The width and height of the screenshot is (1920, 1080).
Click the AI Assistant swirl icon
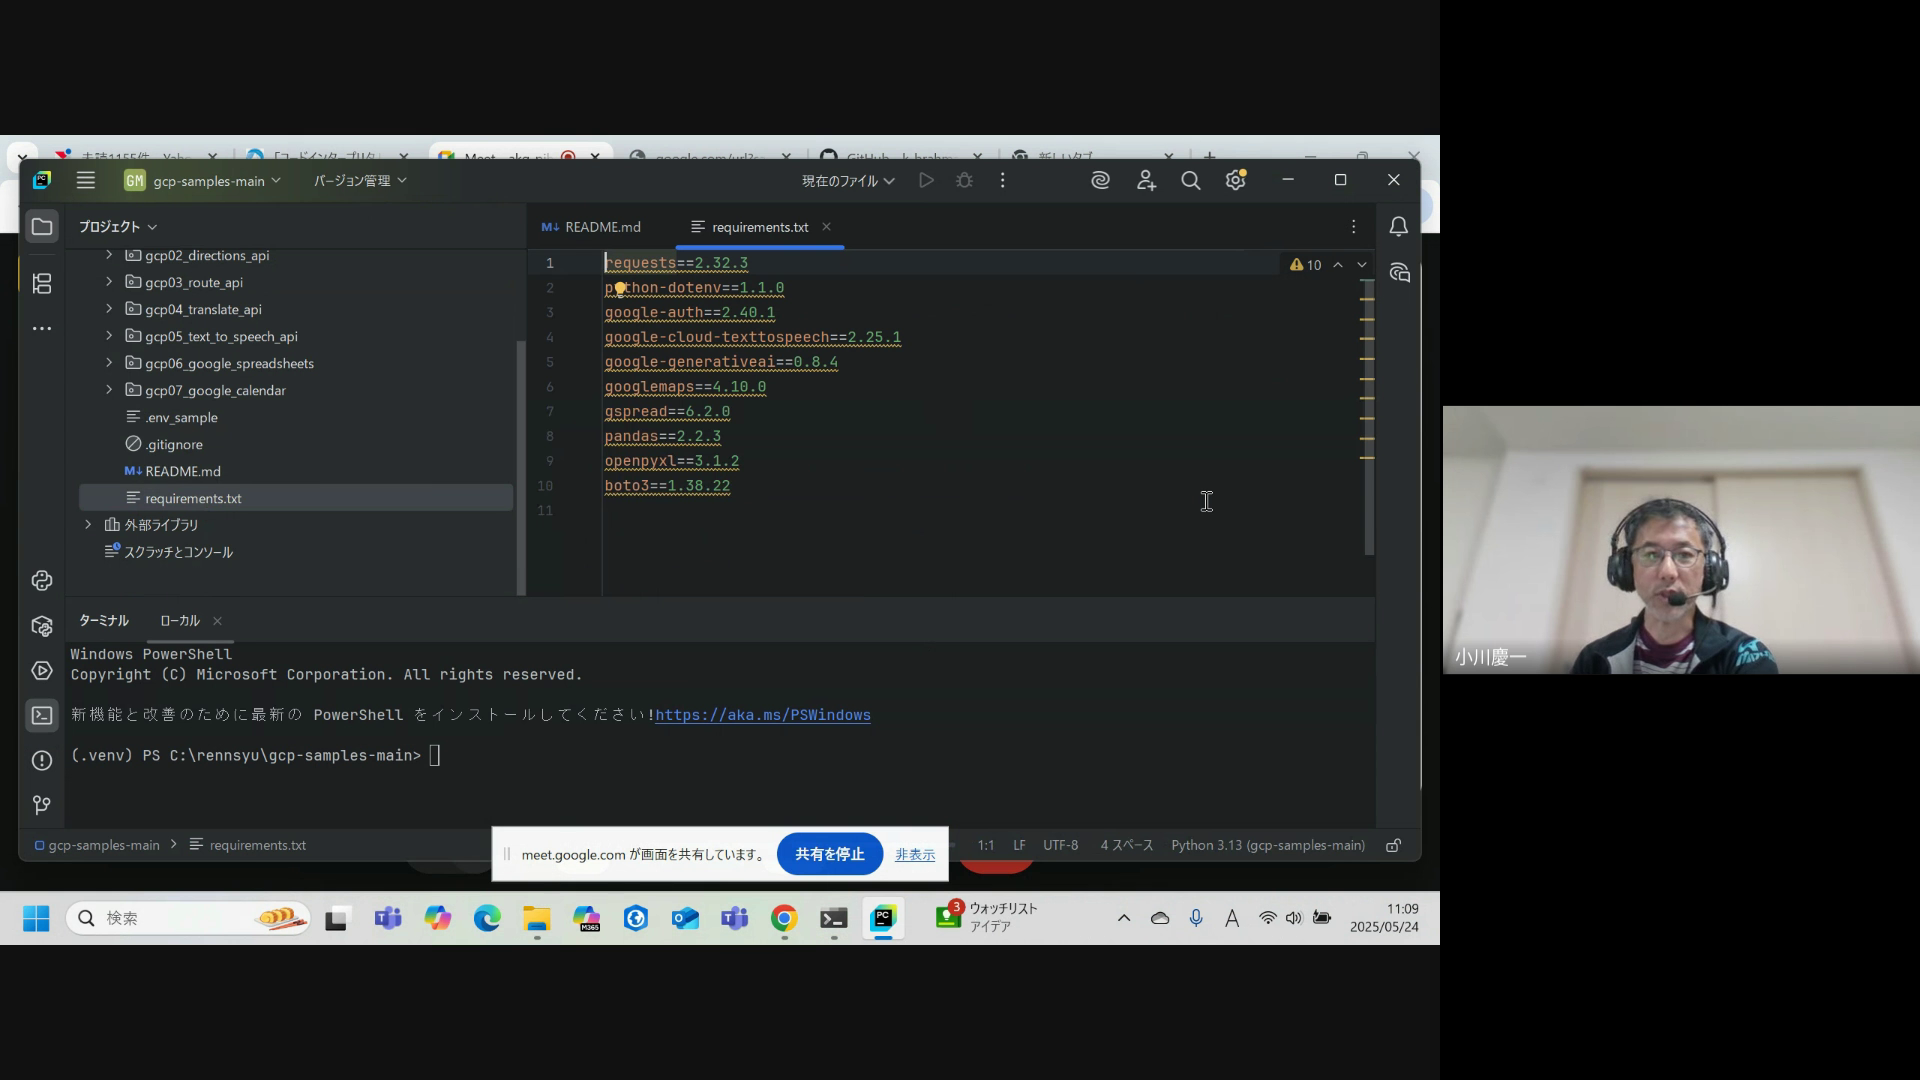(1100, 181)
